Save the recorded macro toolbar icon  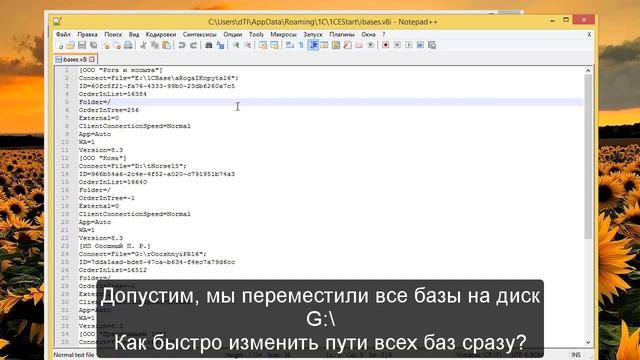click(432, 45)
